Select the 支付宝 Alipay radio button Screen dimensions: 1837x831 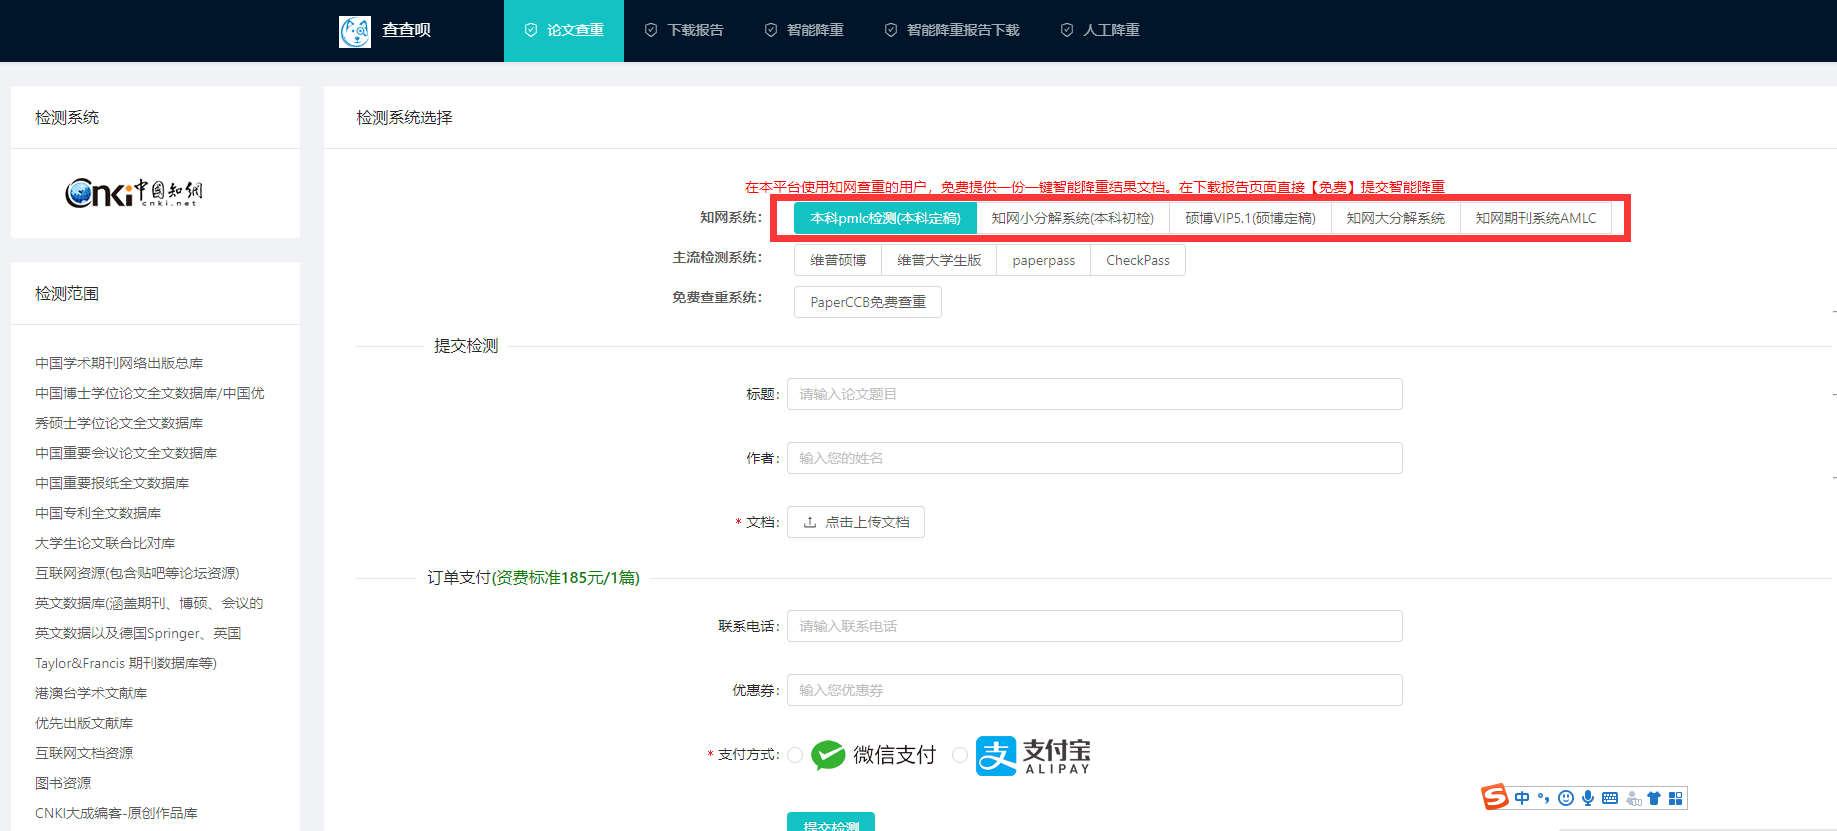[960, 755]
